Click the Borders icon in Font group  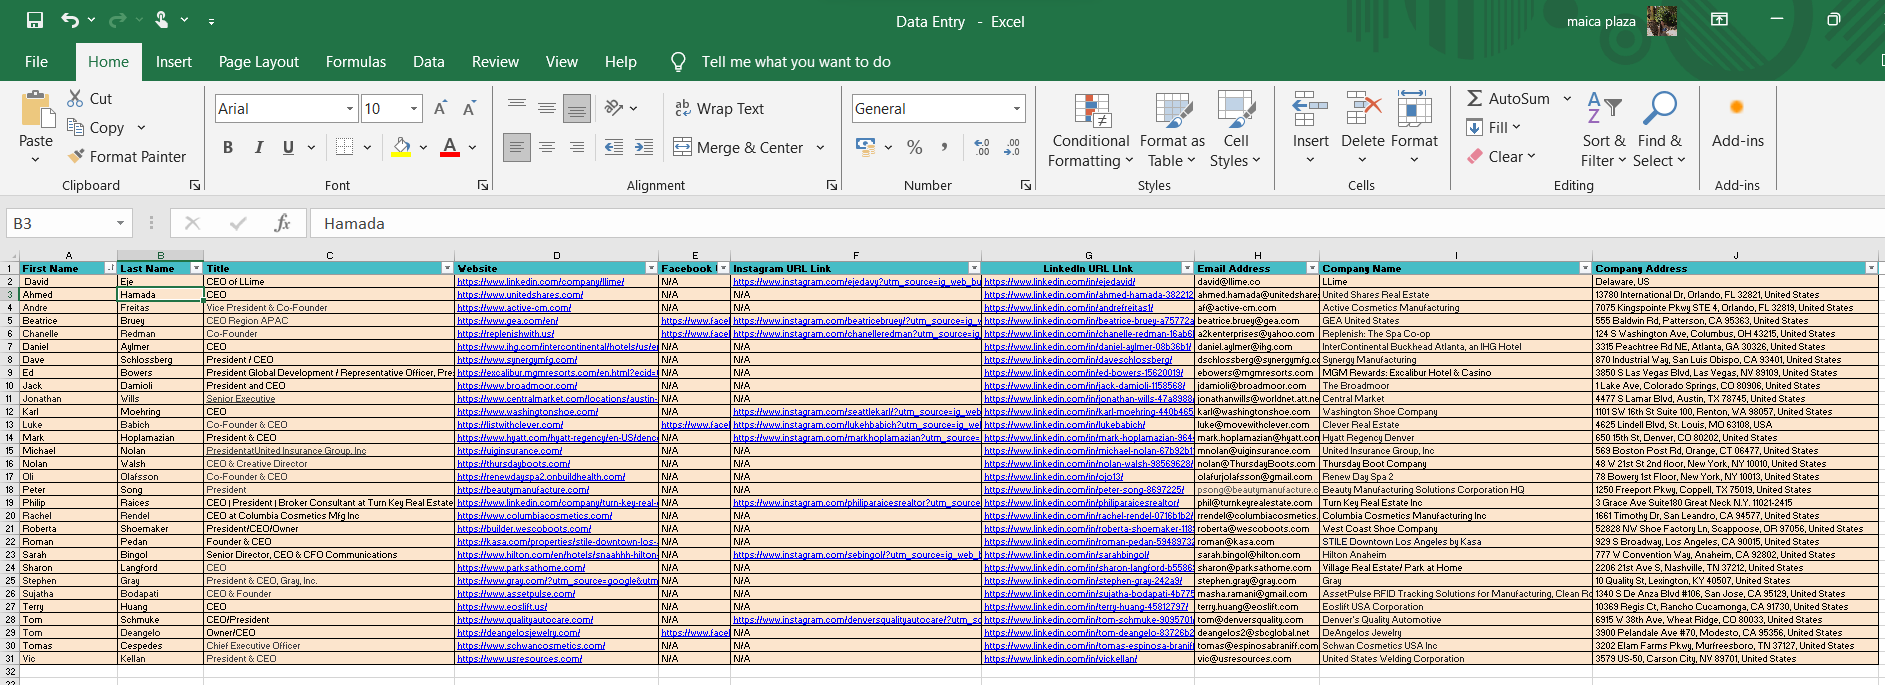click(345, 147)
